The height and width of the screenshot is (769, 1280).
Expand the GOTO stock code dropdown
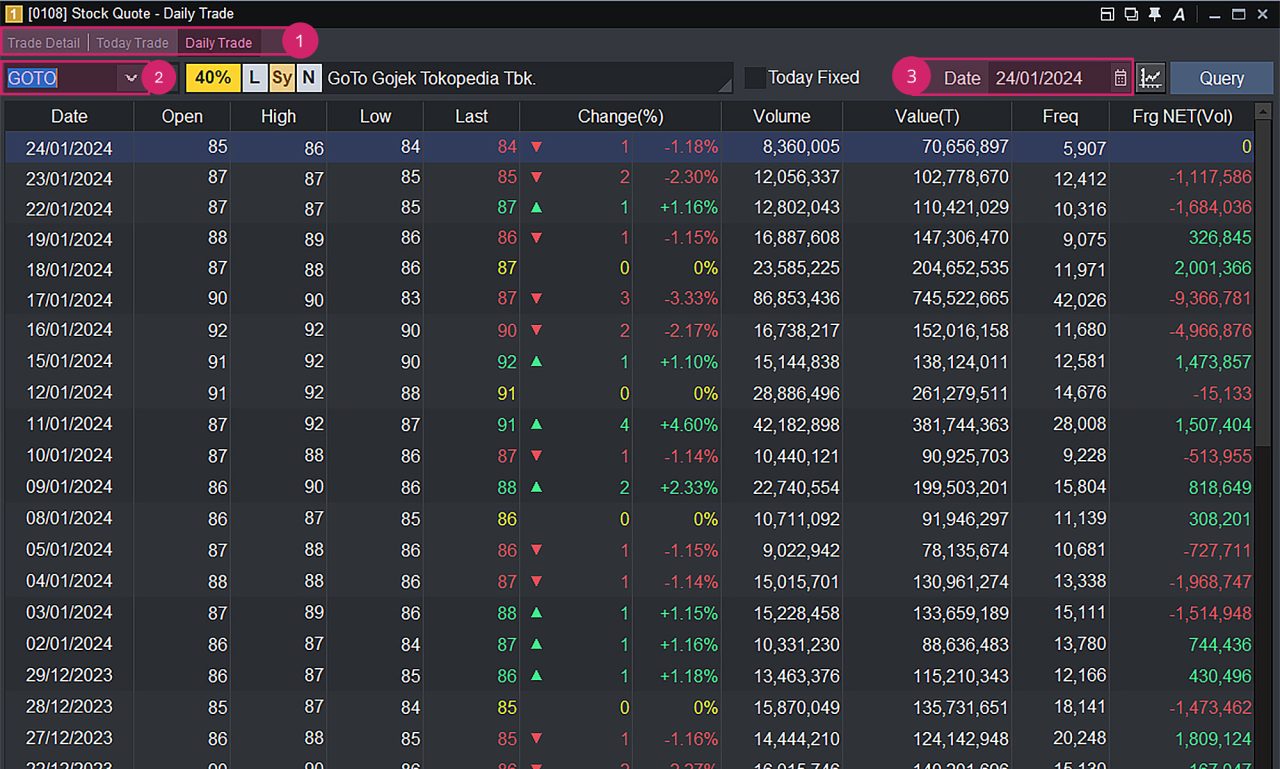[131, 78]
